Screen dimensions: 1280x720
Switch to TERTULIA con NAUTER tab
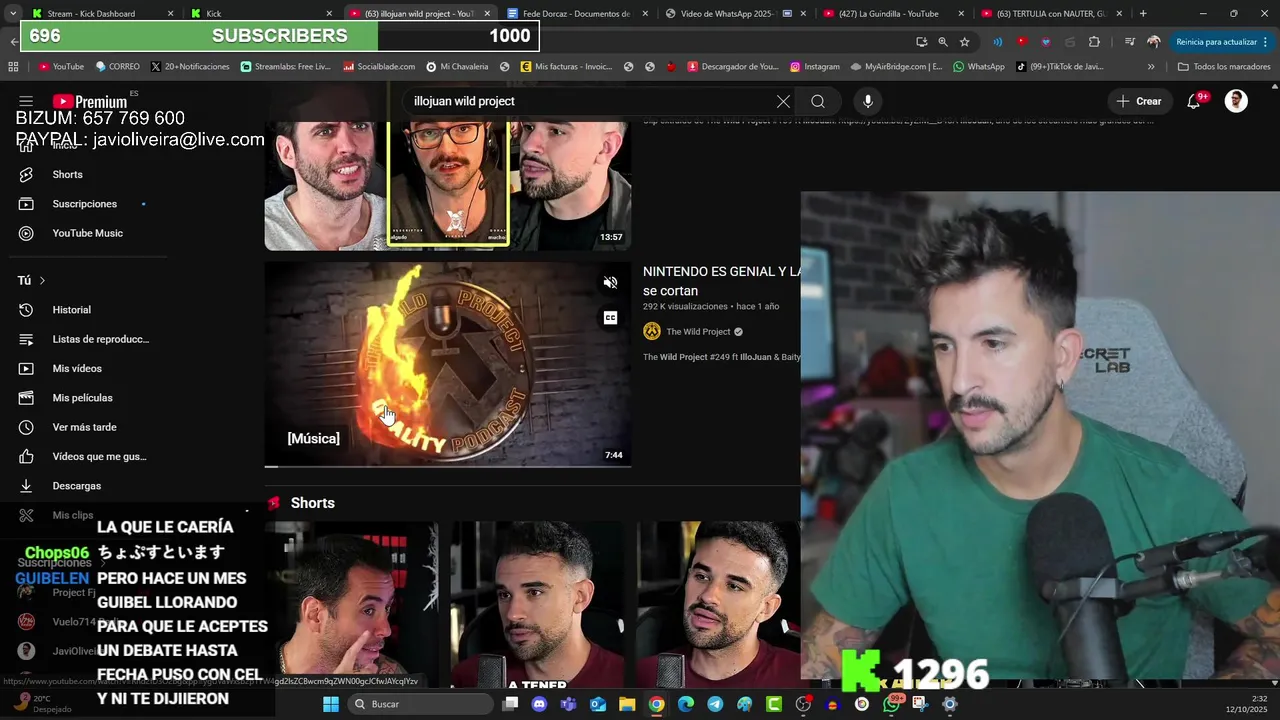[1052, 14]
